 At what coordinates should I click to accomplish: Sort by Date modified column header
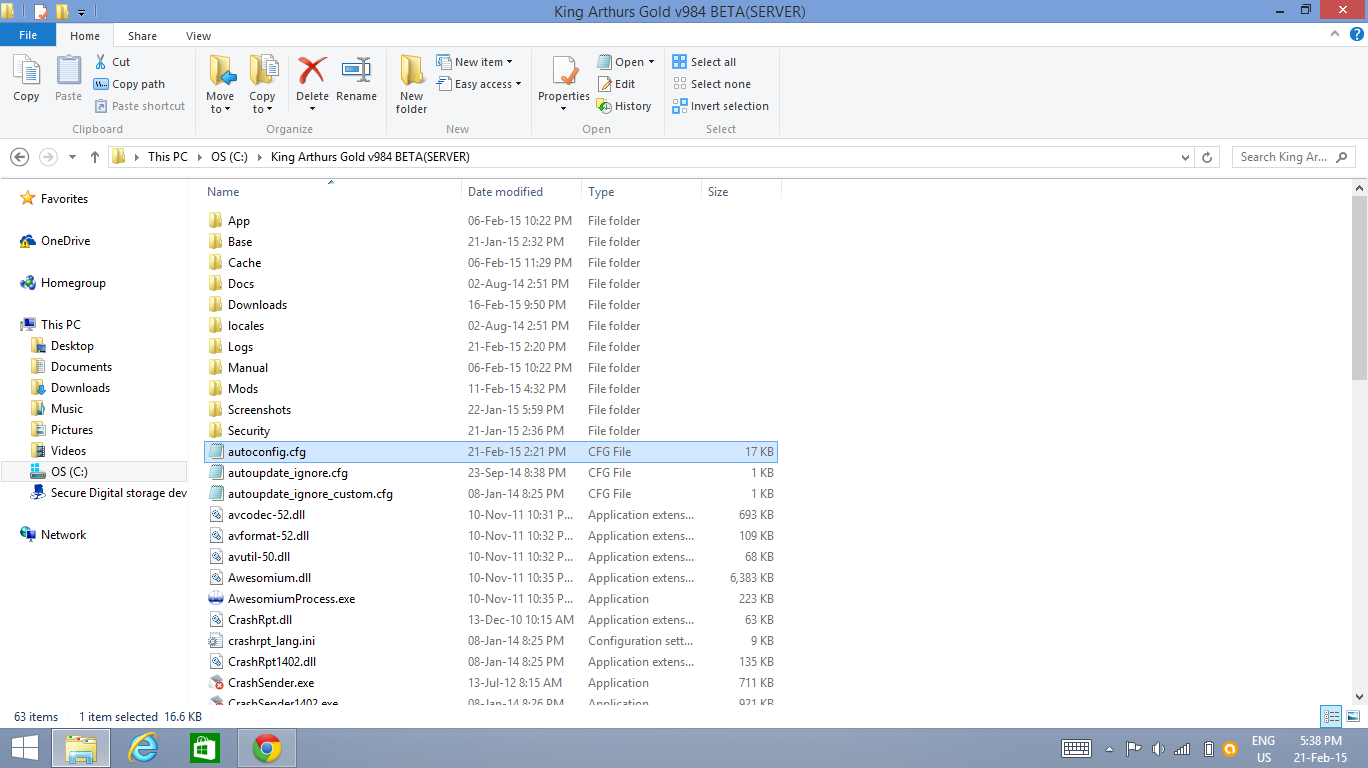tap(505, 192)
